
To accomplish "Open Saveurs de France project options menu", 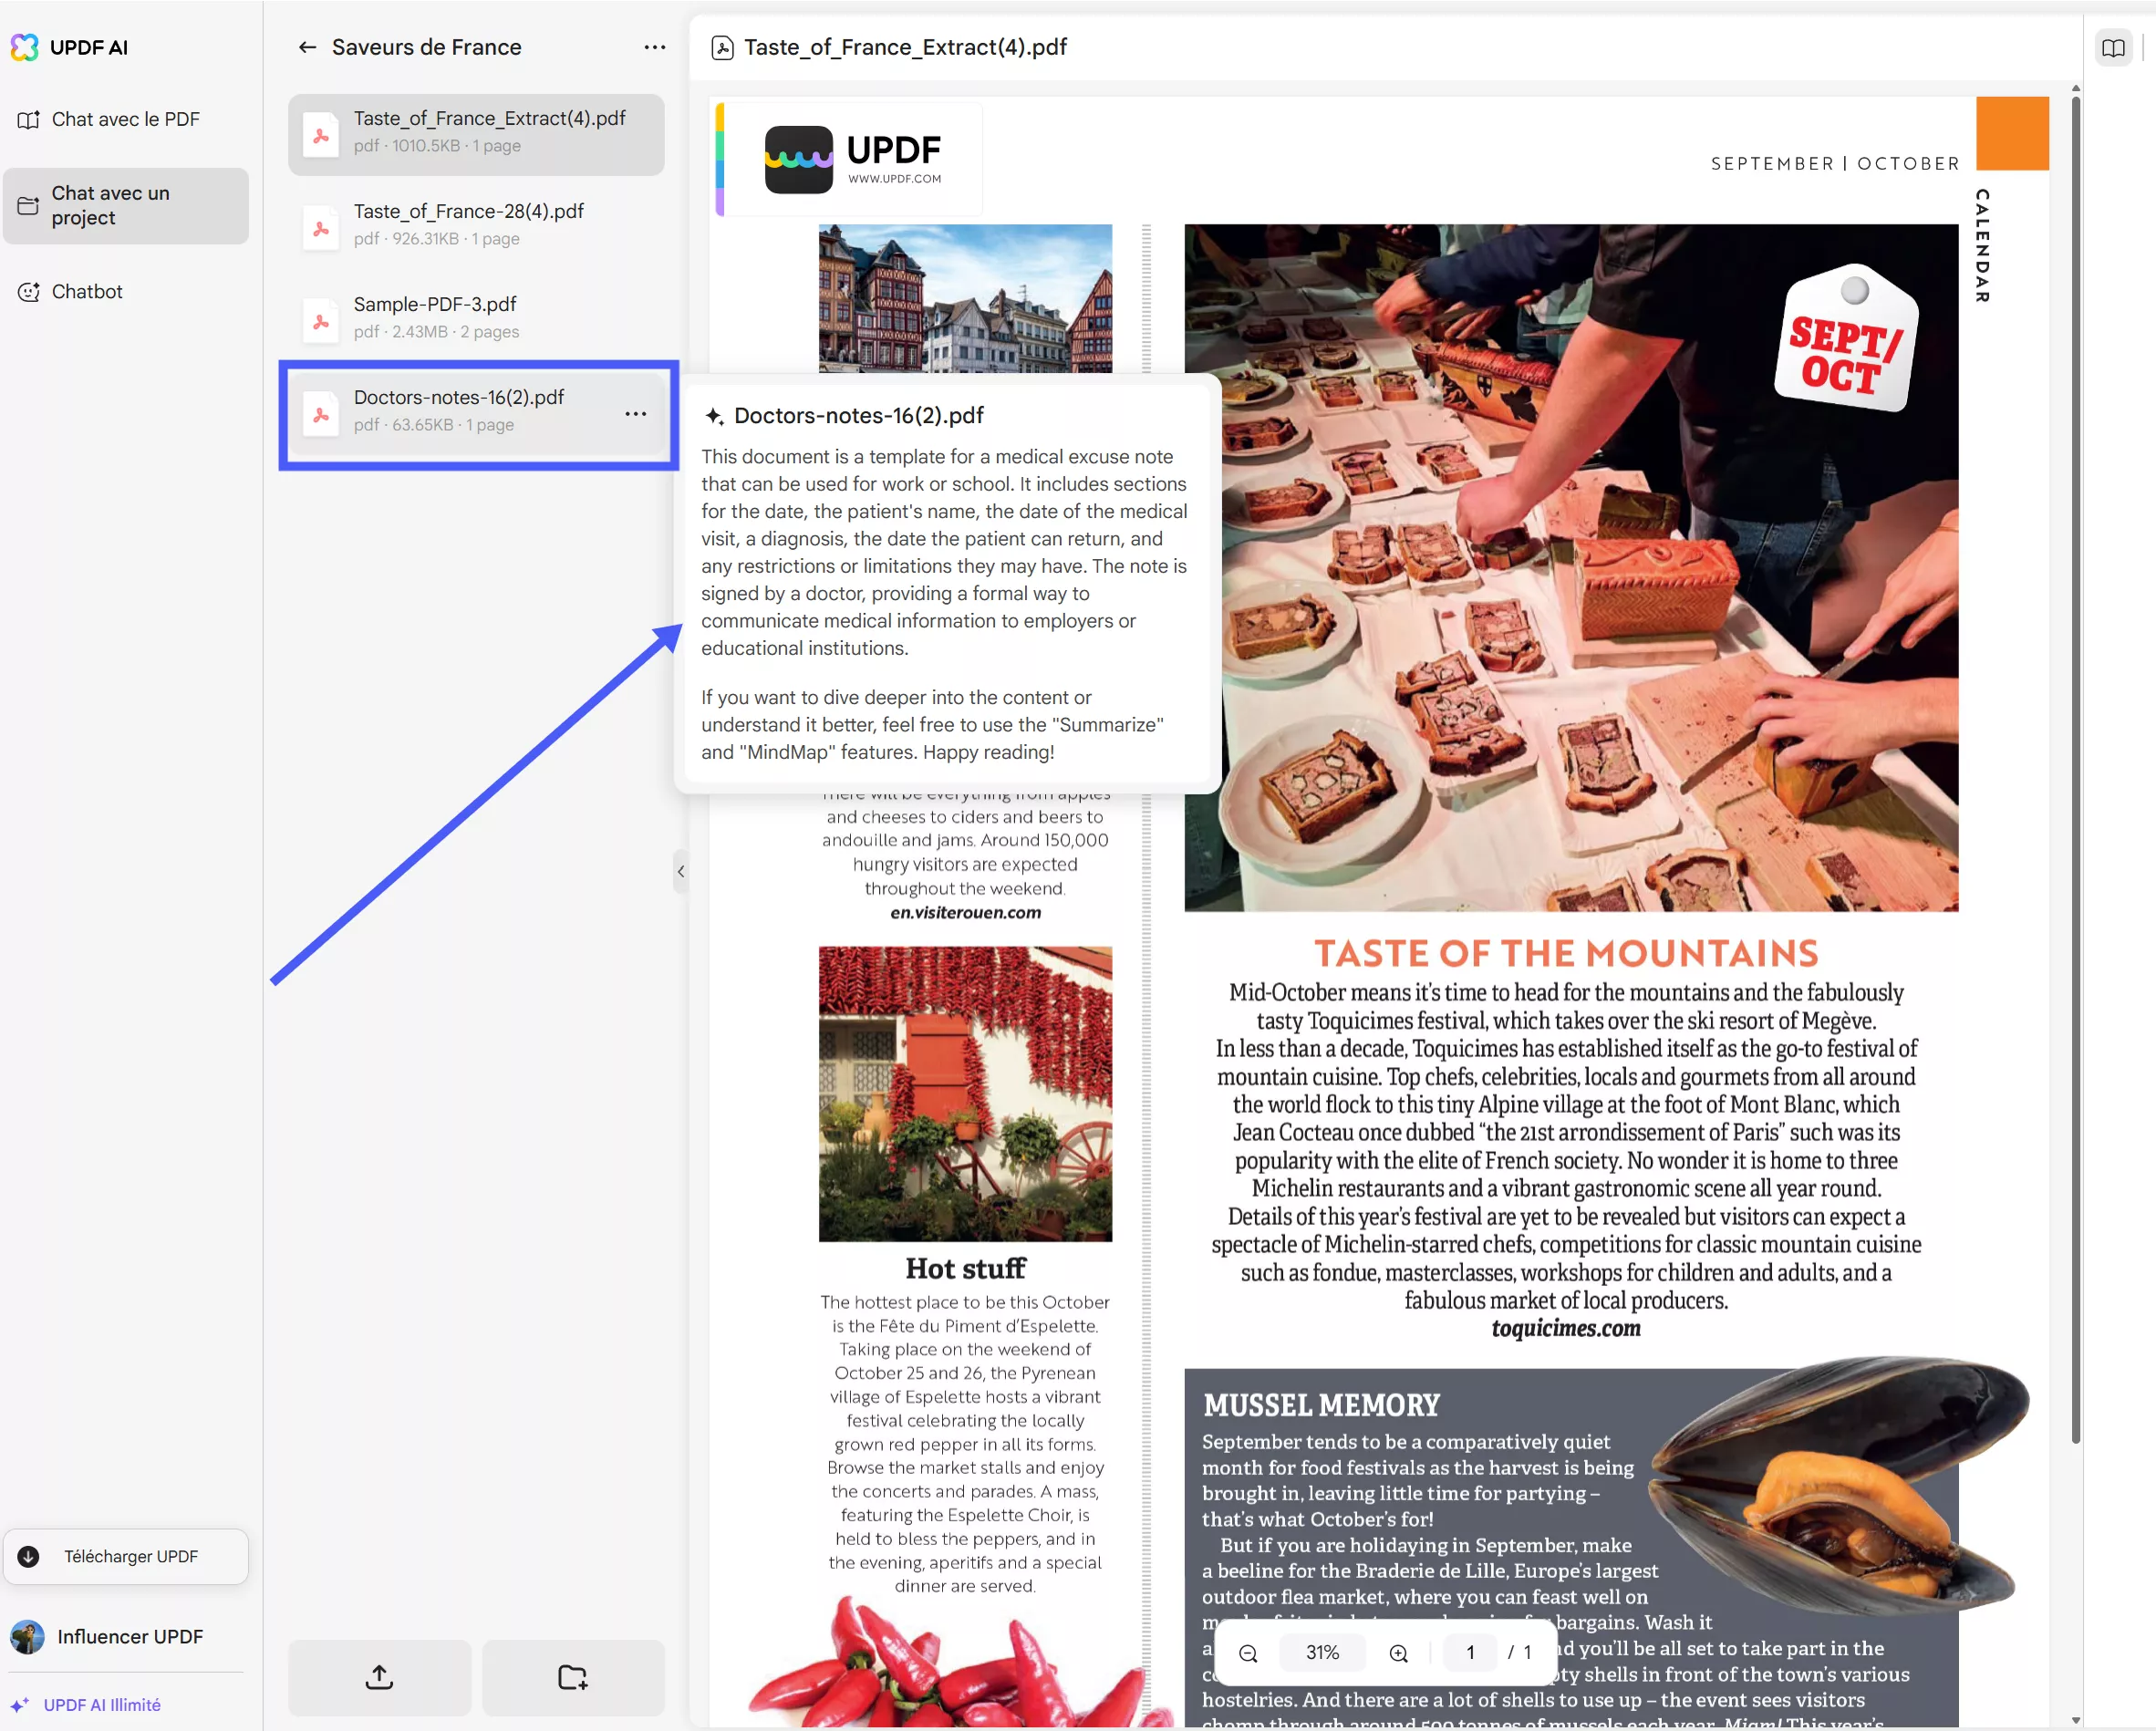I will (655, 47).
